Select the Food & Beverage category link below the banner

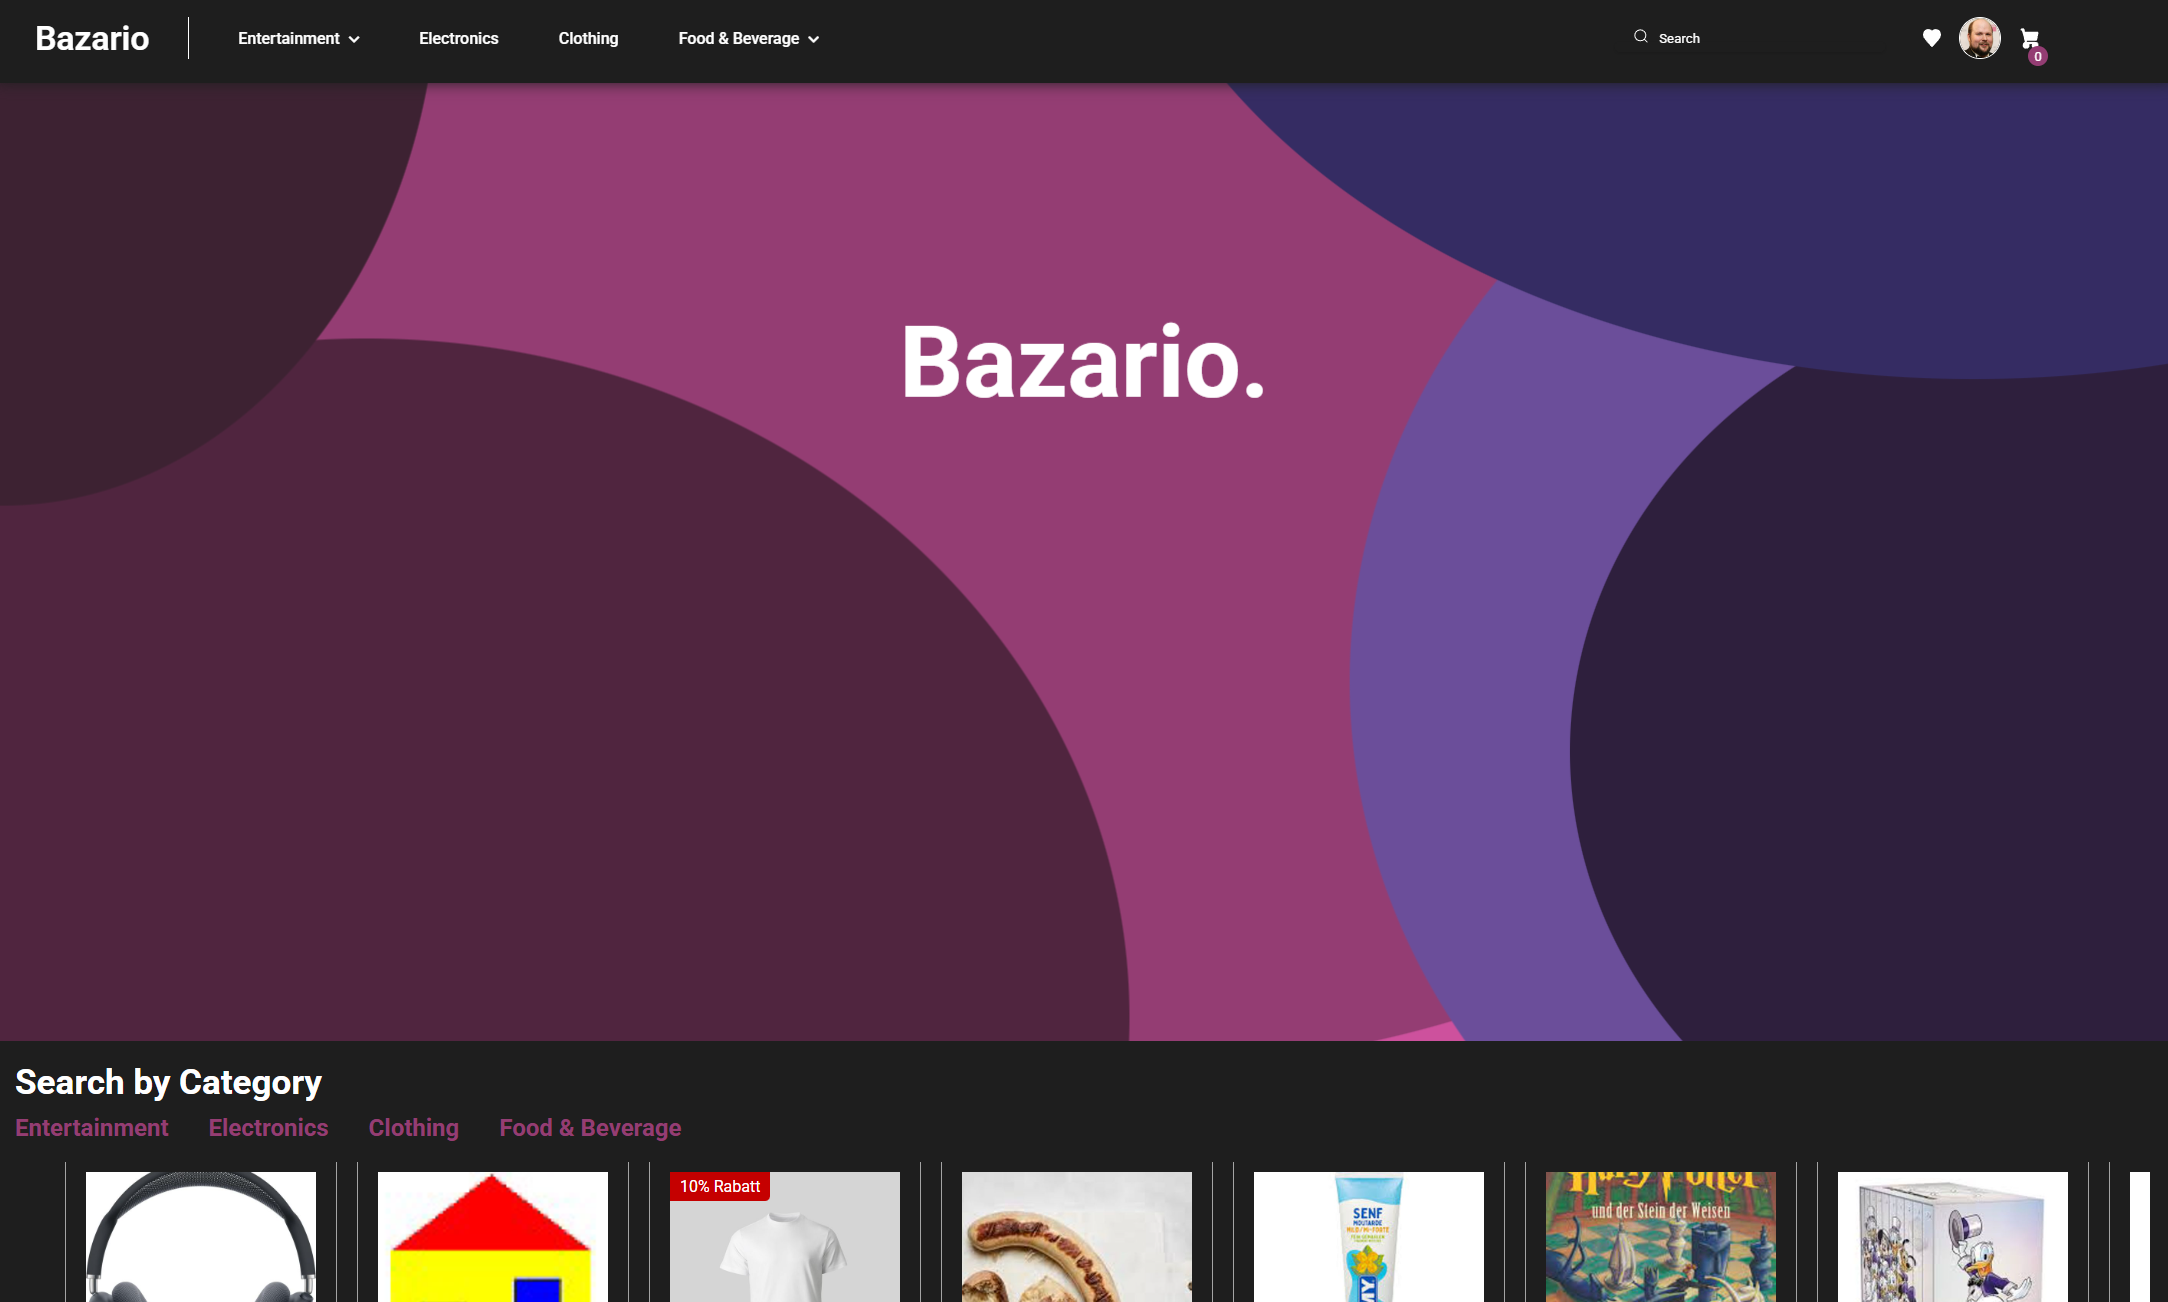click(590, 1128)
